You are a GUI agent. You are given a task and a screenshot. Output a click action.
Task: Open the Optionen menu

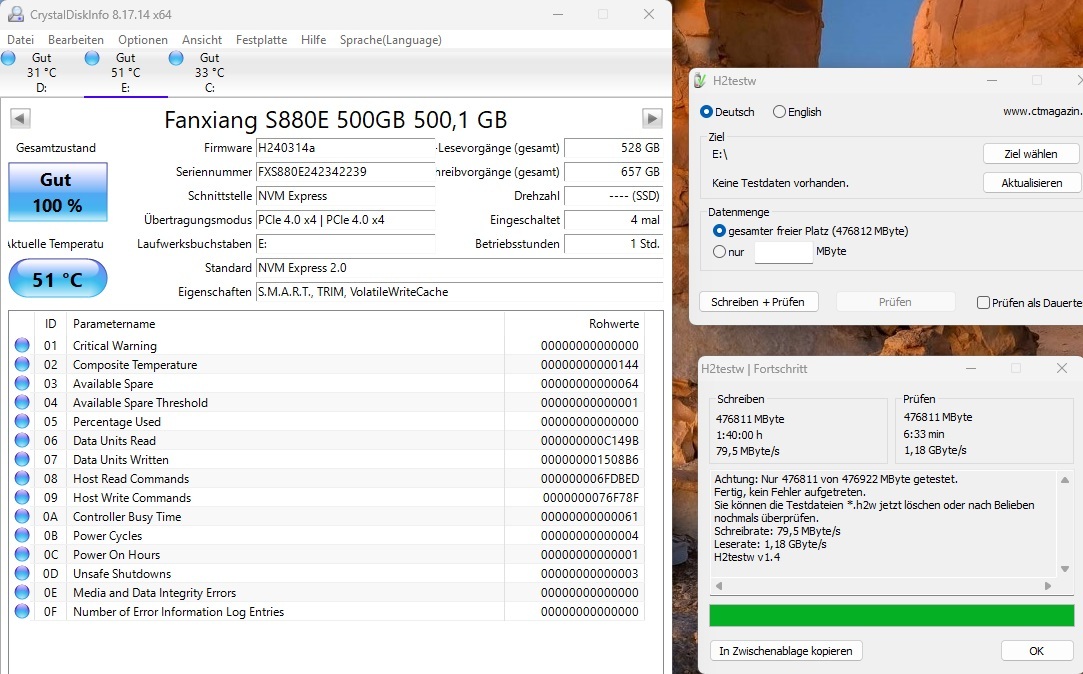(x=143, y=40)
